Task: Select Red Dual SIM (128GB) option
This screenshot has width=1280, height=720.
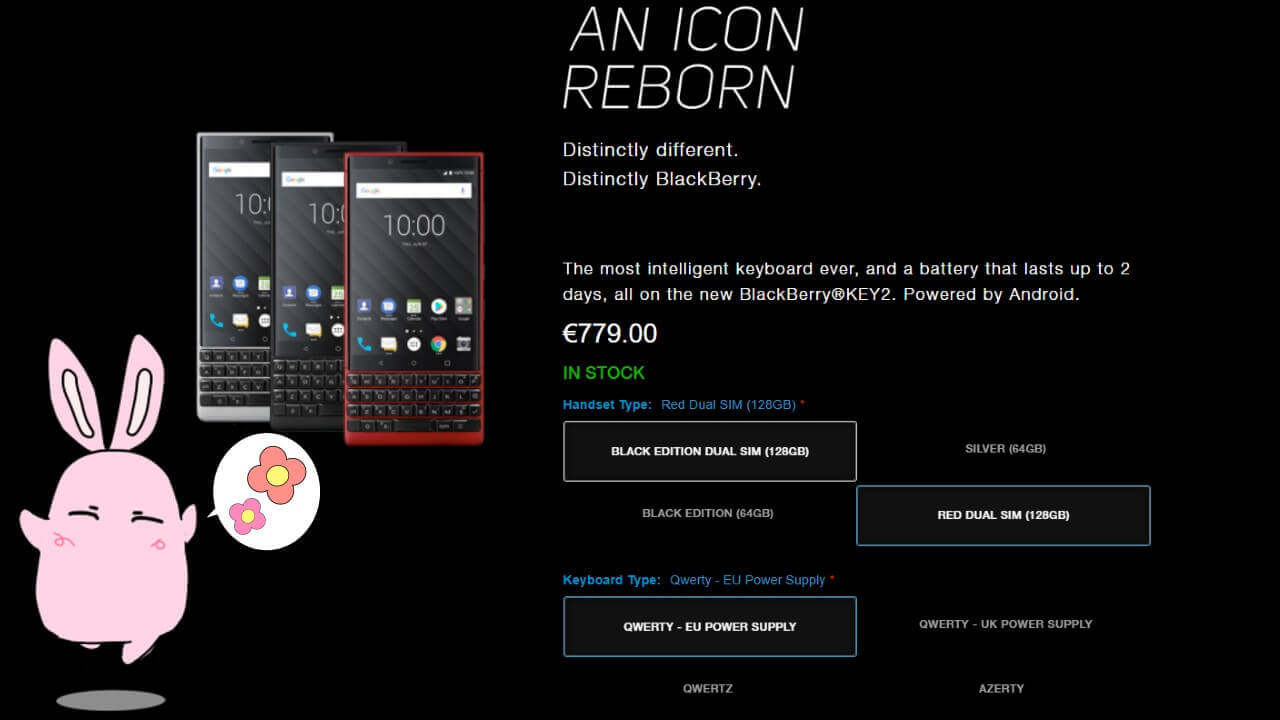Action: (x=1003, y=515)
